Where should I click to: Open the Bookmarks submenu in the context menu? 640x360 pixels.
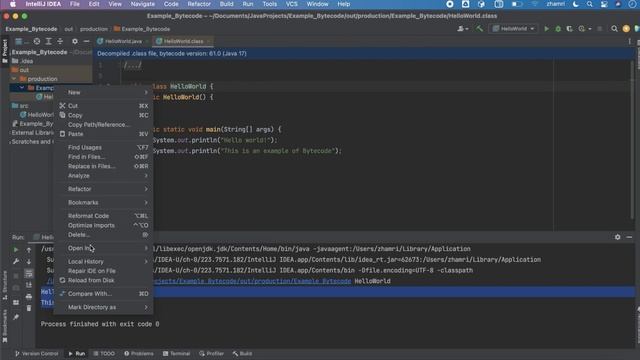[104, 202]
